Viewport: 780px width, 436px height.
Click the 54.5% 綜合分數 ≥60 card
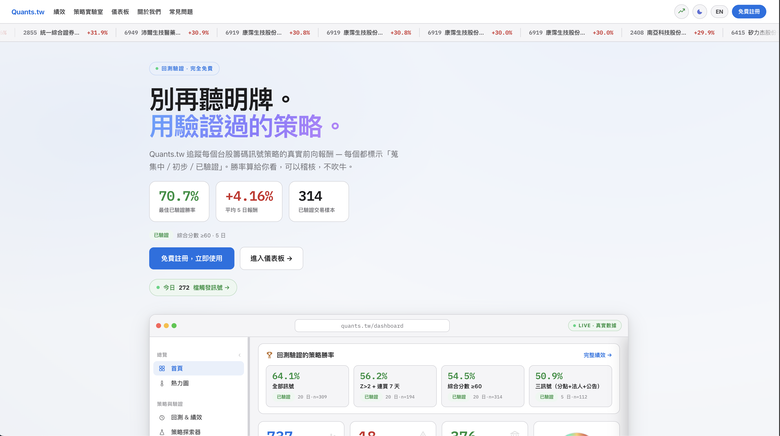[x=483, y=386]
